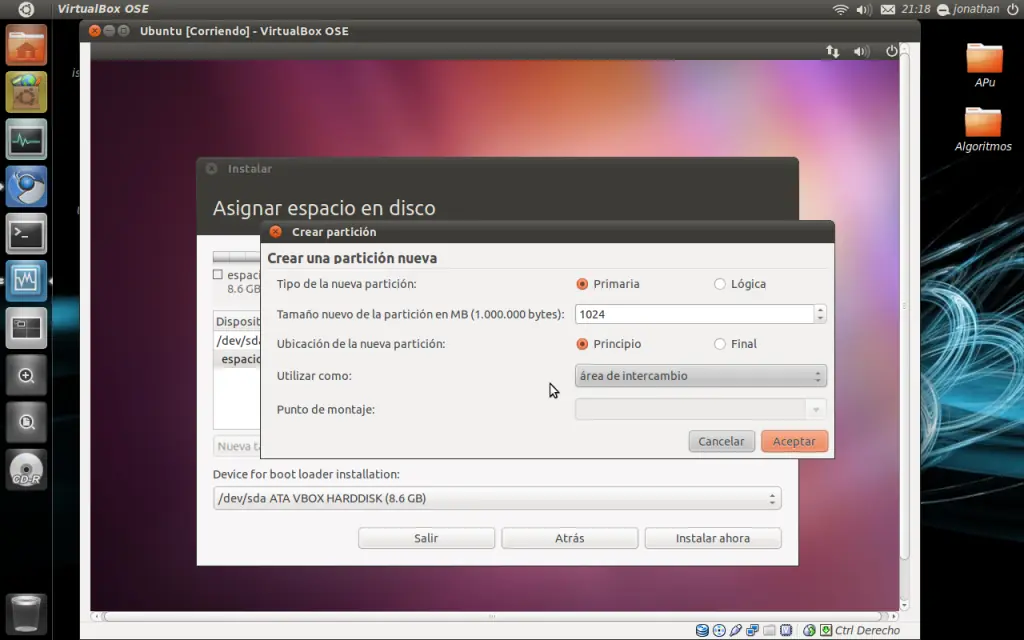Click the 'Ctrl Derecho' host key label
The width and height of the screenshot is (1024, 640).
[x=867, y=630]
